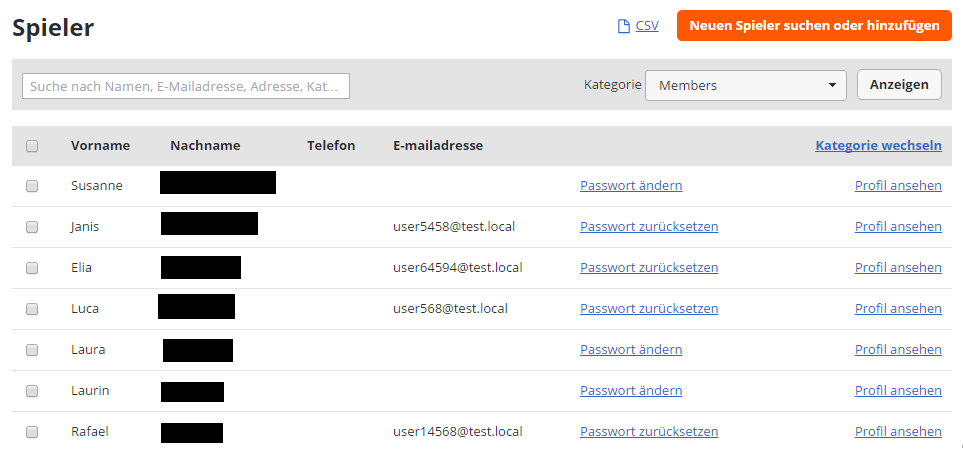Sort by the Nachname column header
This screenshot has height=455, width=963.
click(x=205, y=146)
